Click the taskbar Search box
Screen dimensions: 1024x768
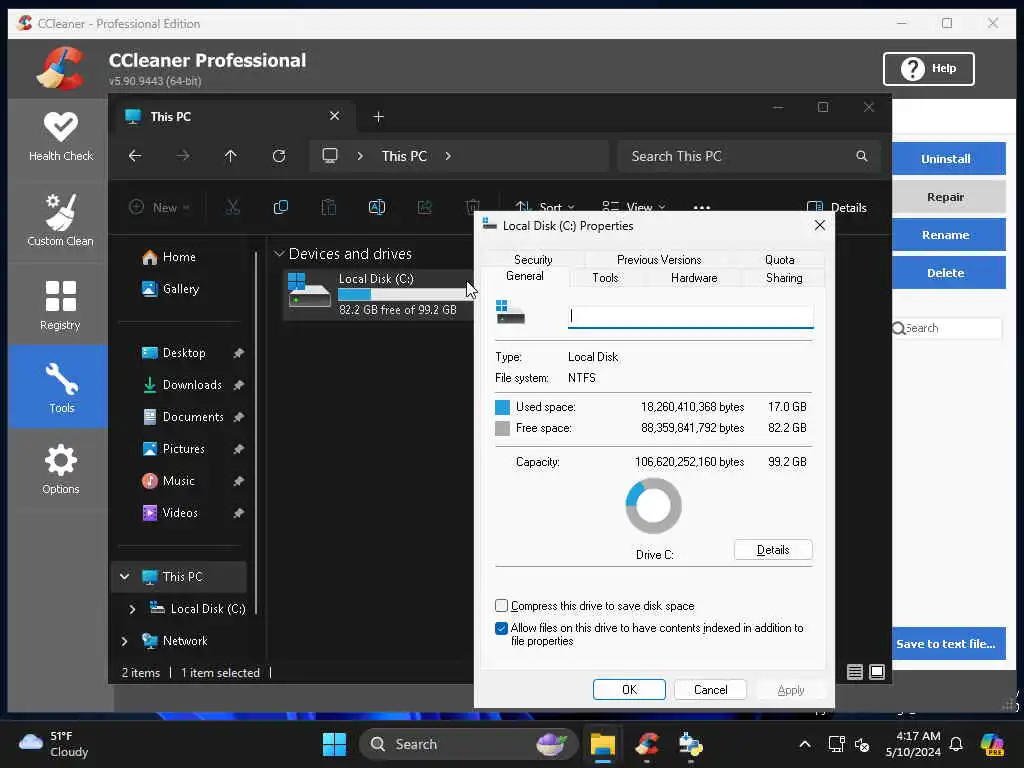click(468, 744)
